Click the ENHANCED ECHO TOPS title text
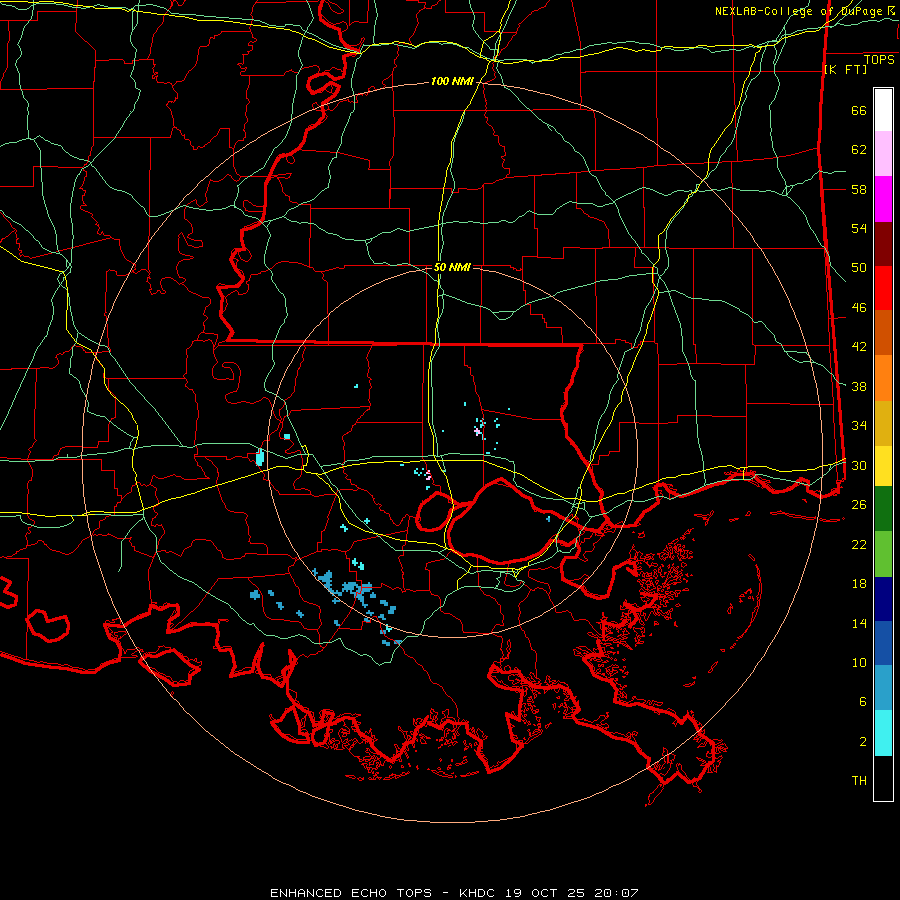The image size is (900, 900). point(351,893)
